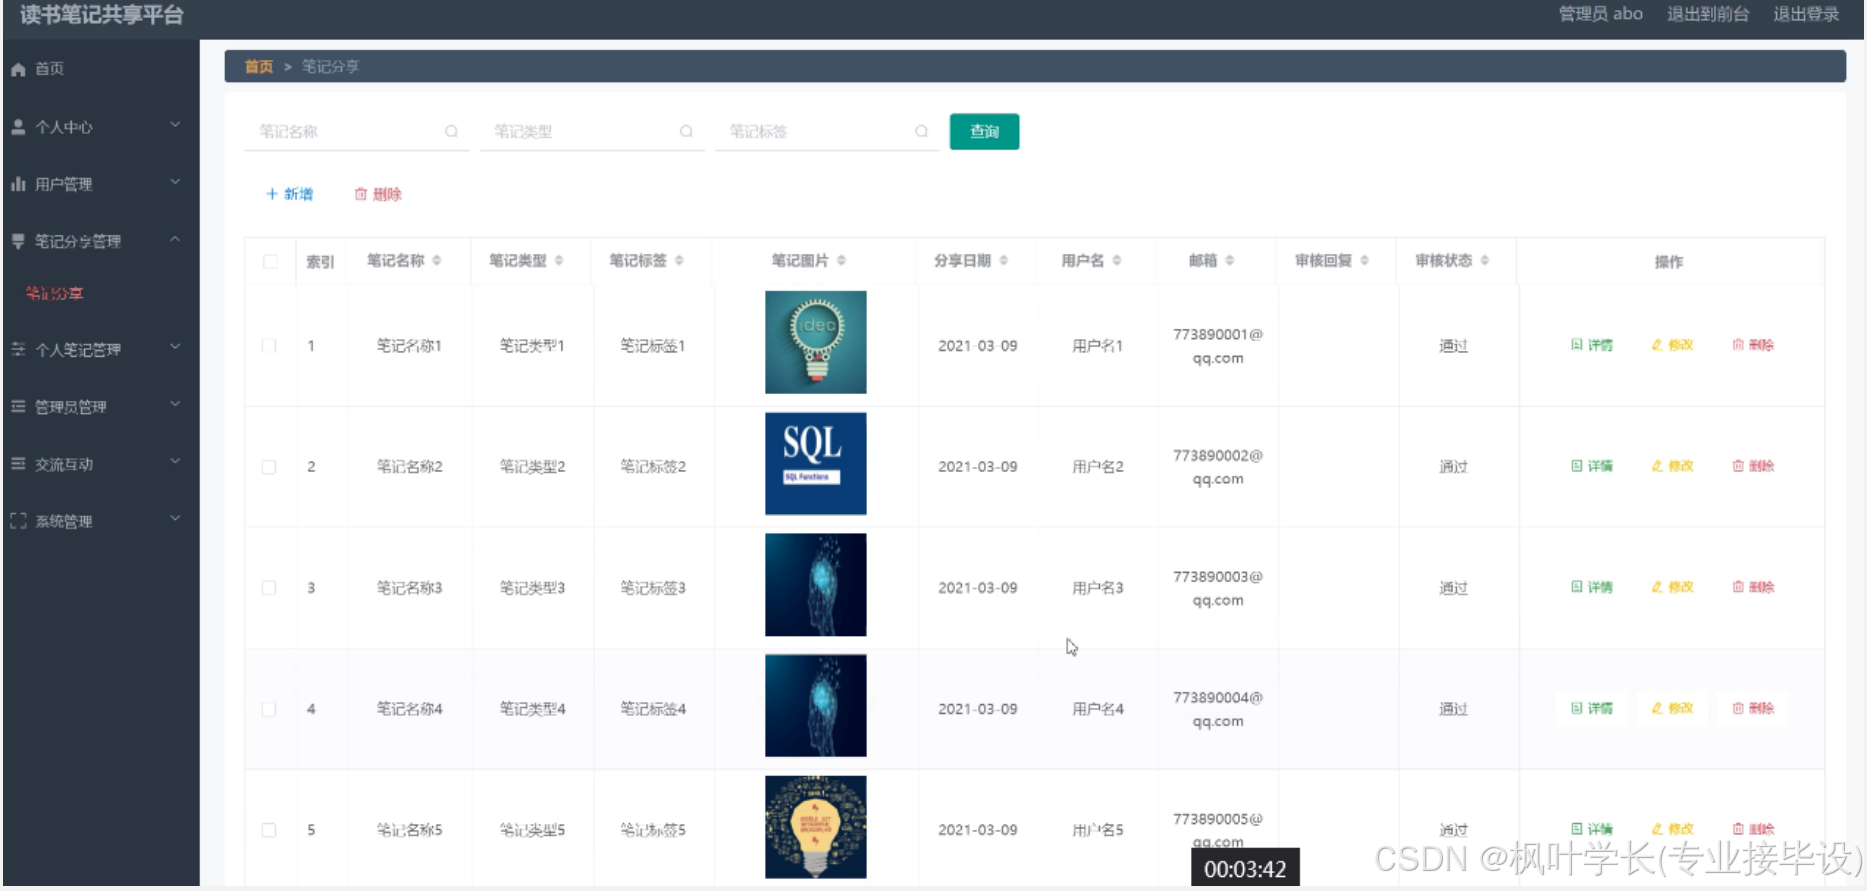Open the yellow lightbulb thumbnail in row 5
Screen dimensions: 1867x891
[x=816, y=827]
